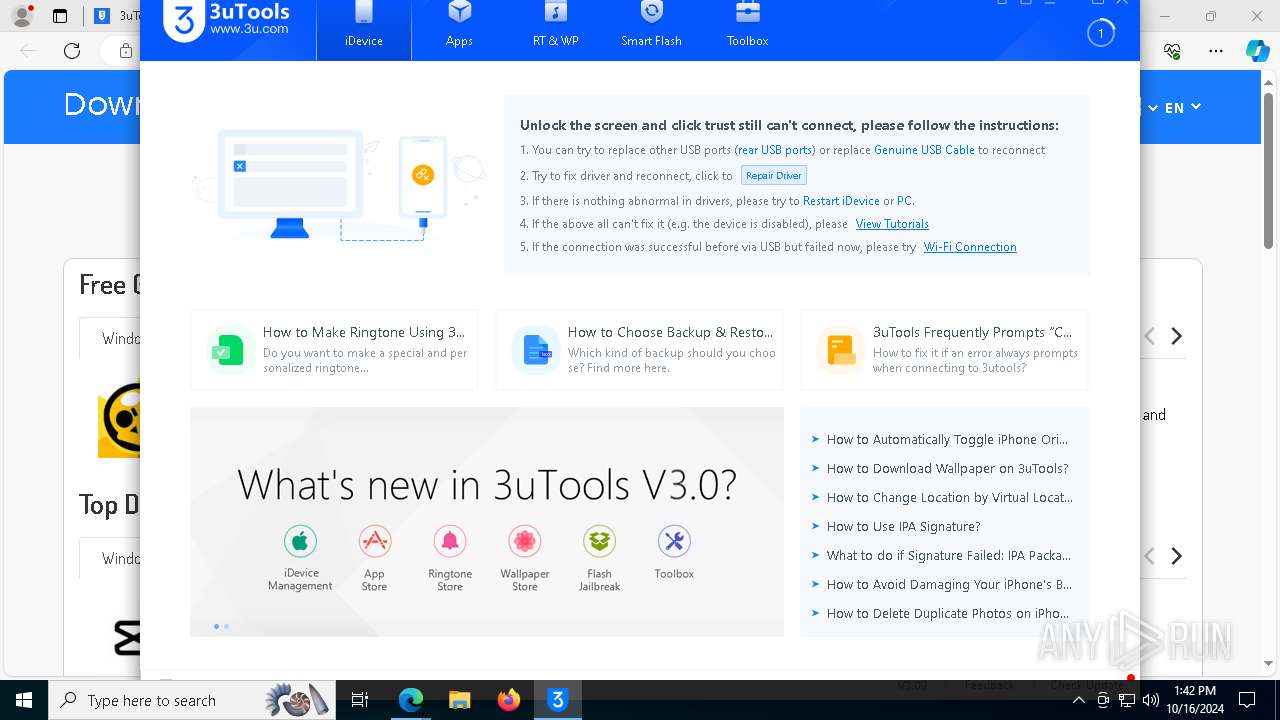
Task: Click the Edge scrollbar down arrow
Action: (1269, 663)
